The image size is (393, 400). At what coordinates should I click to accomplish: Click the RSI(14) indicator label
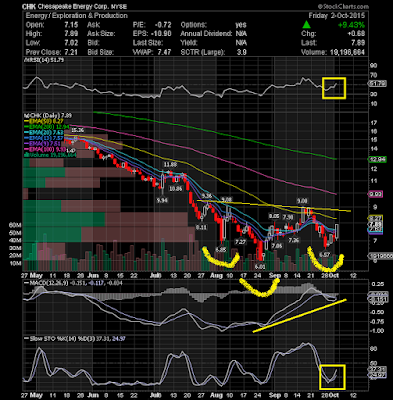tap(43, 60)
